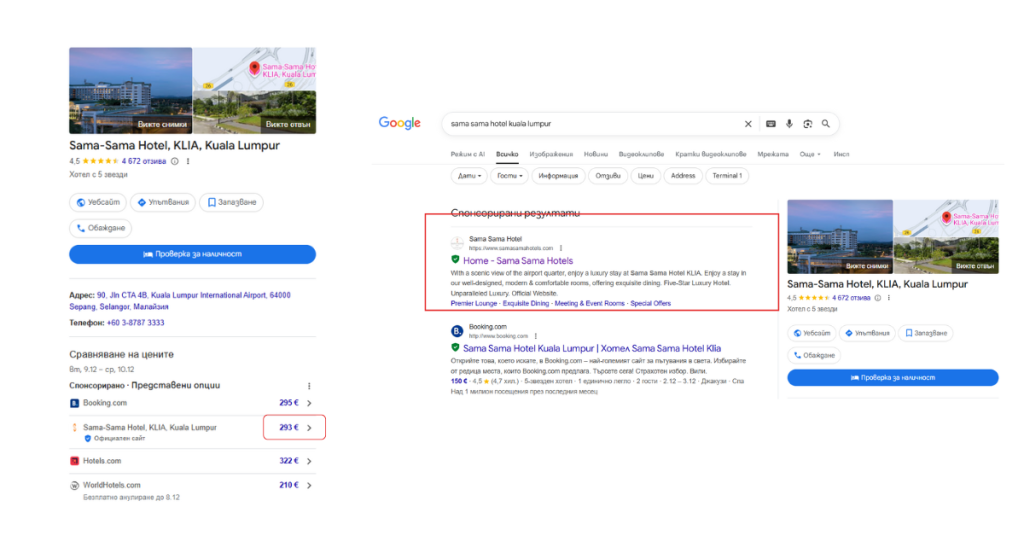Click the hotel phone number +60 3-8787 3333
Image resolution: width=1024 pixels, height=536 pixels.
[136, 323]
